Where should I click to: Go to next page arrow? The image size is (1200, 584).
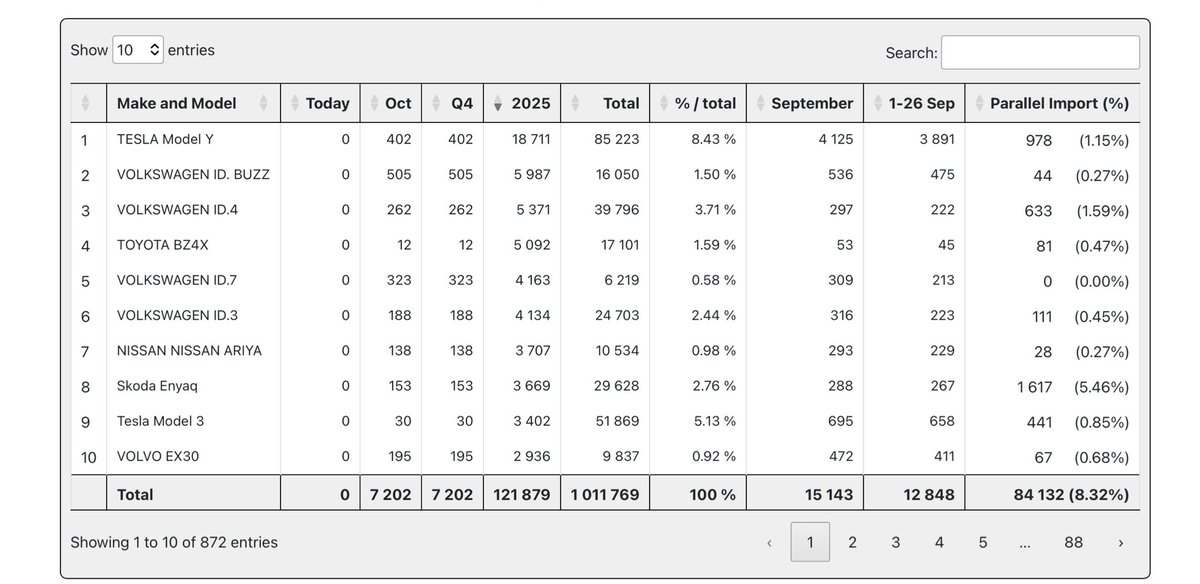coord(1120,542)
